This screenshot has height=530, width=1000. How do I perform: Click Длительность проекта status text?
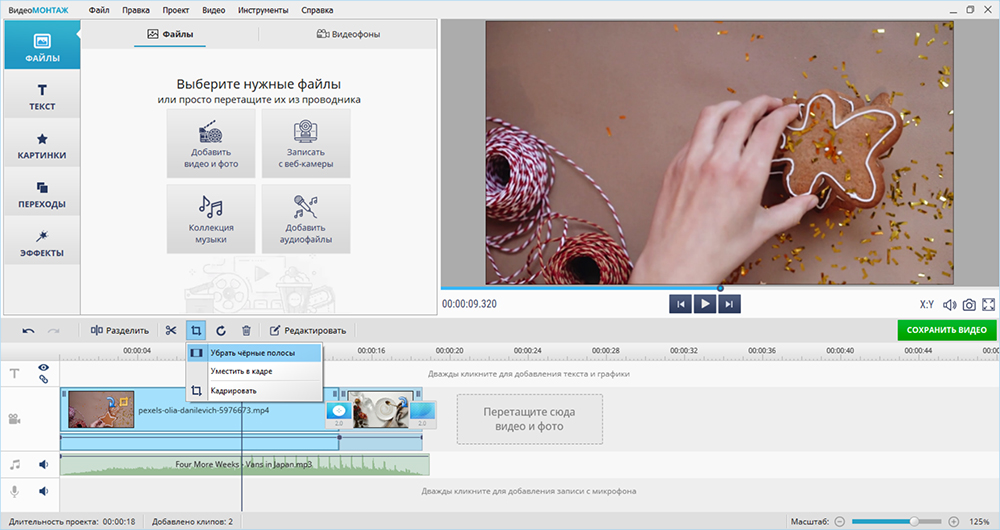pyautogui.click(x=72, y=522)
